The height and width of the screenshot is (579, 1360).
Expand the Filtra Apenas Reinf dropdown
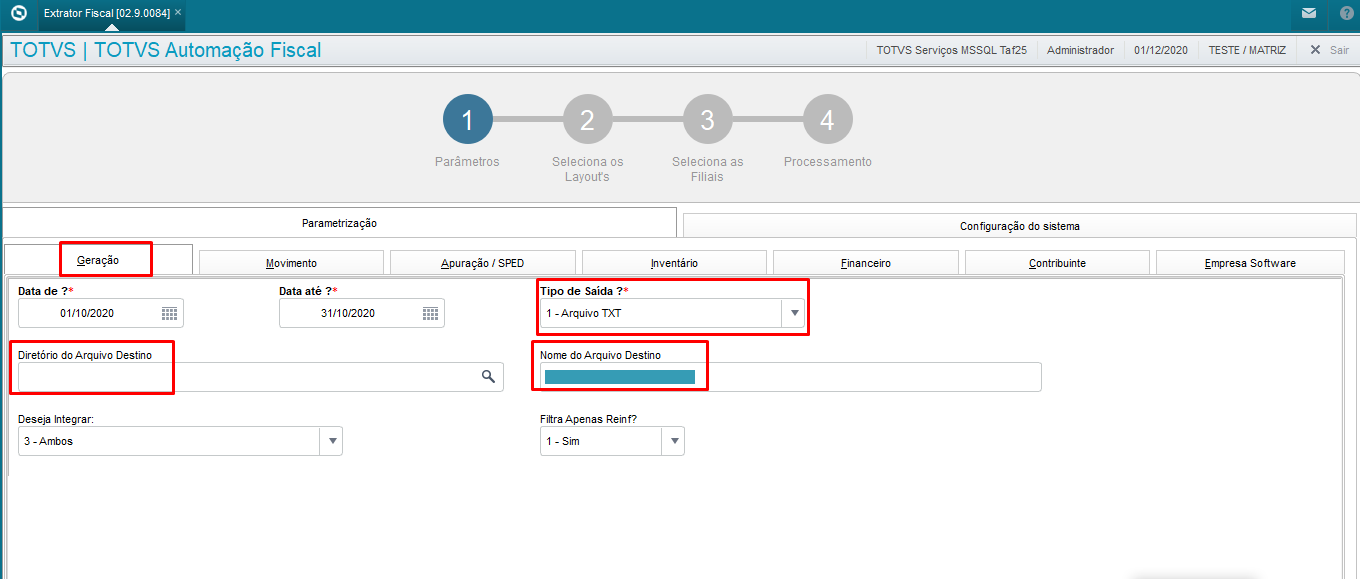tap(673, 441)
